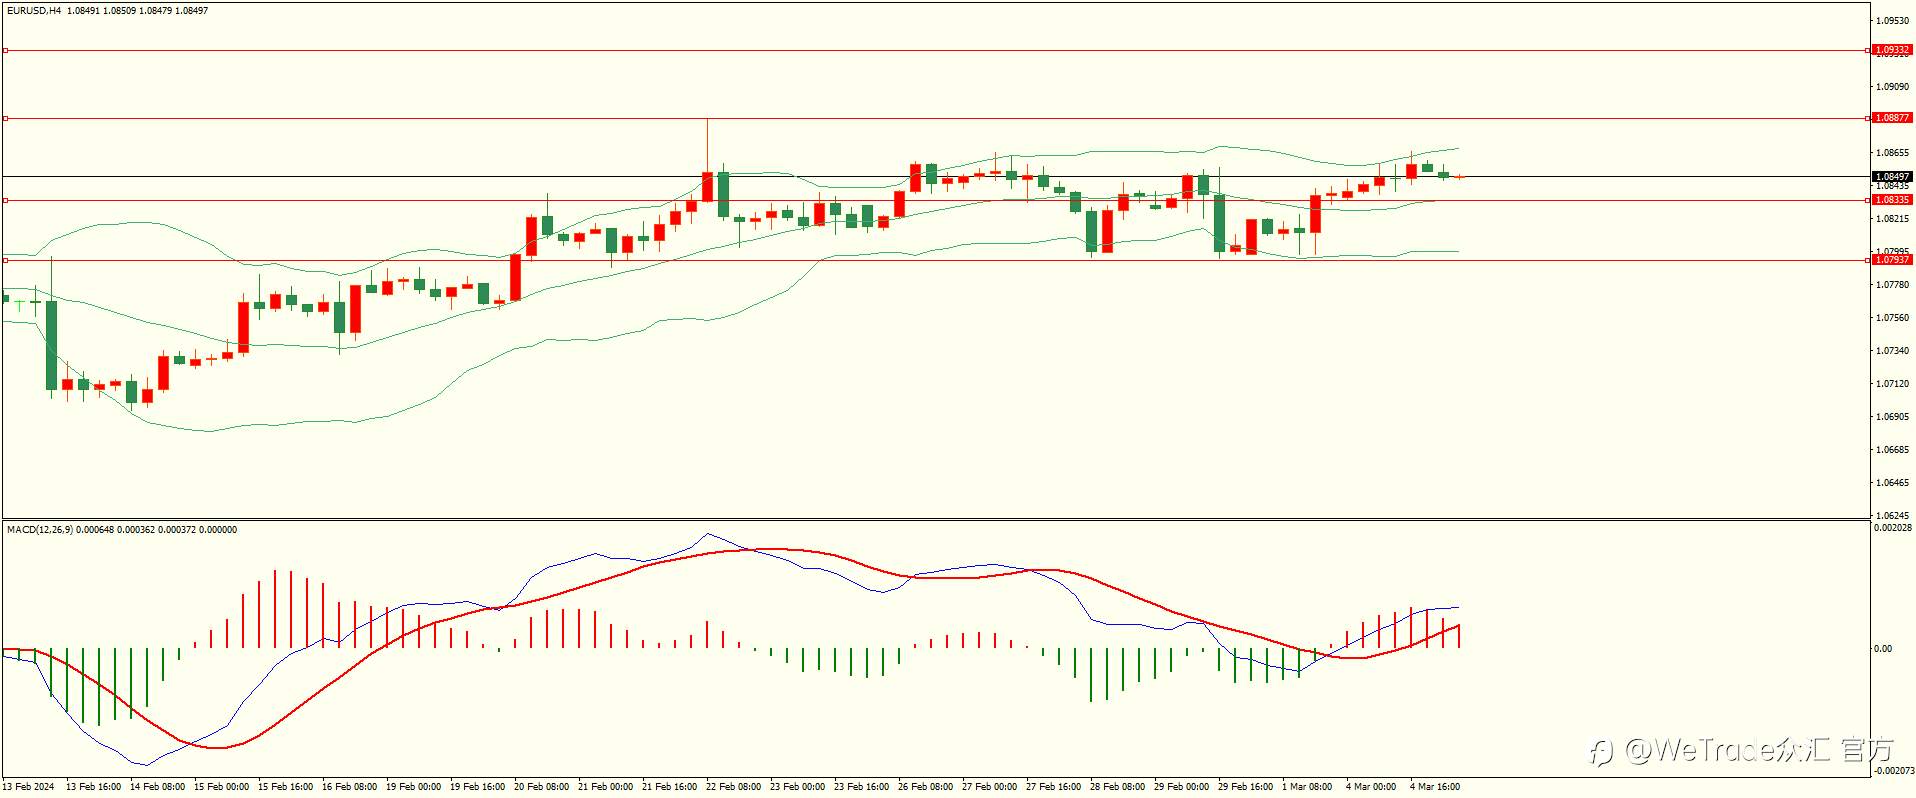
Task: Click the 1.08650 price axis value
Action: (x=1892, y=153)
